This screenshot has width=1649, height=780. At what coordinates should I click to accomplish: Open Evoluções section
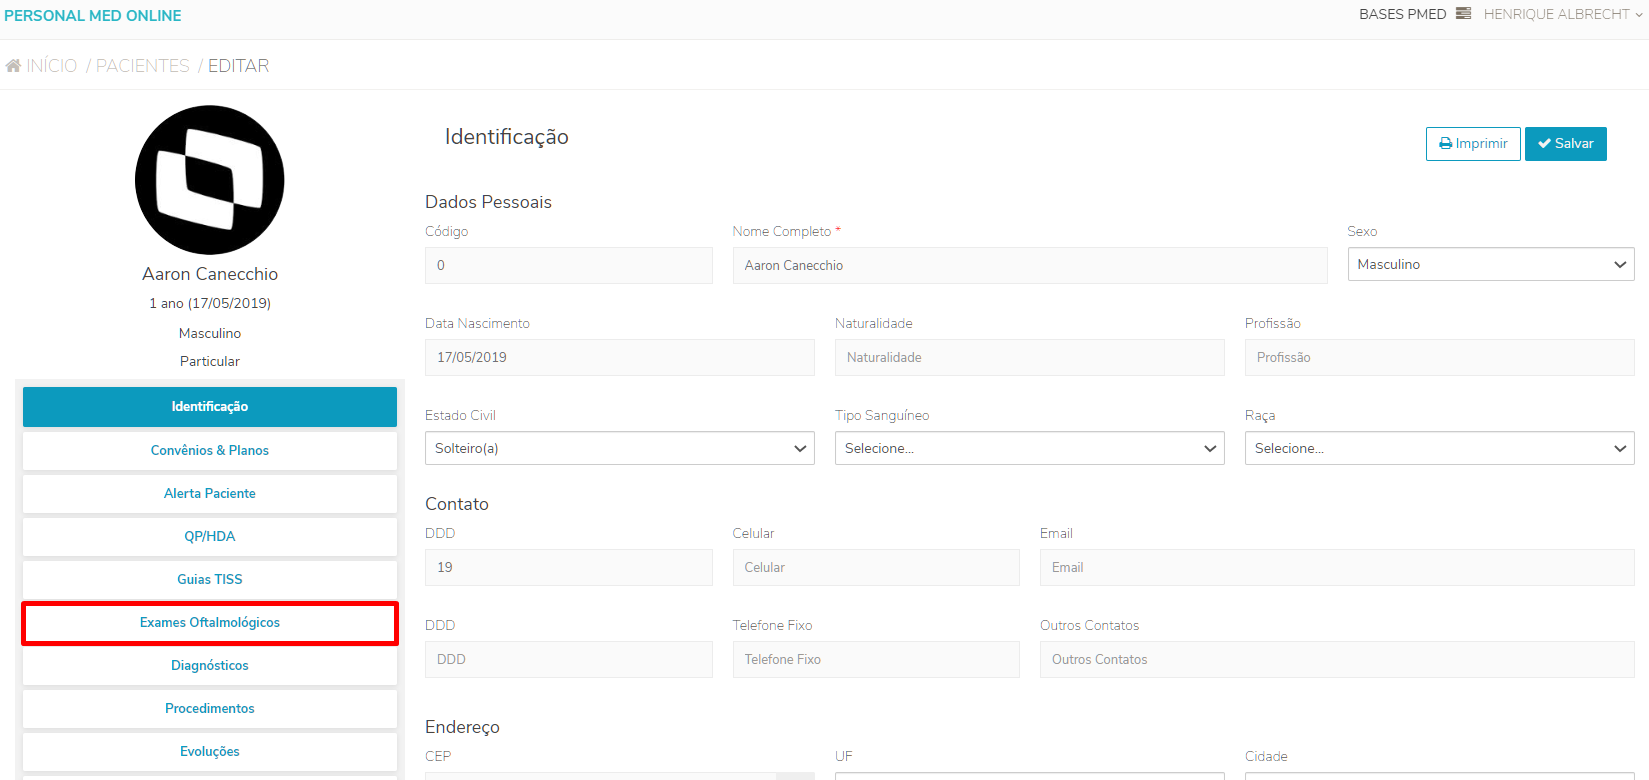210,752
